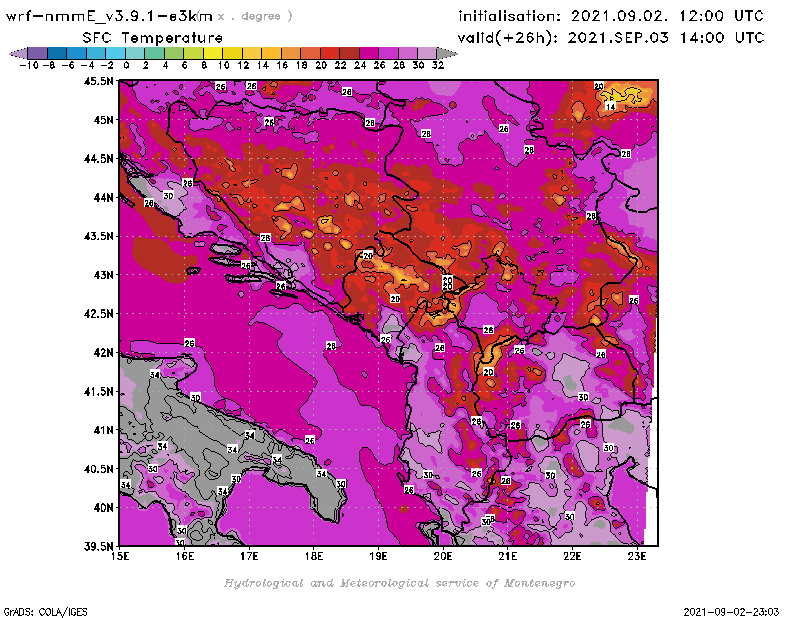Click the initialisation 2021.09.02. 12:00 UTC text
This screenshot has height=618, width=800.
coord(611,16)
